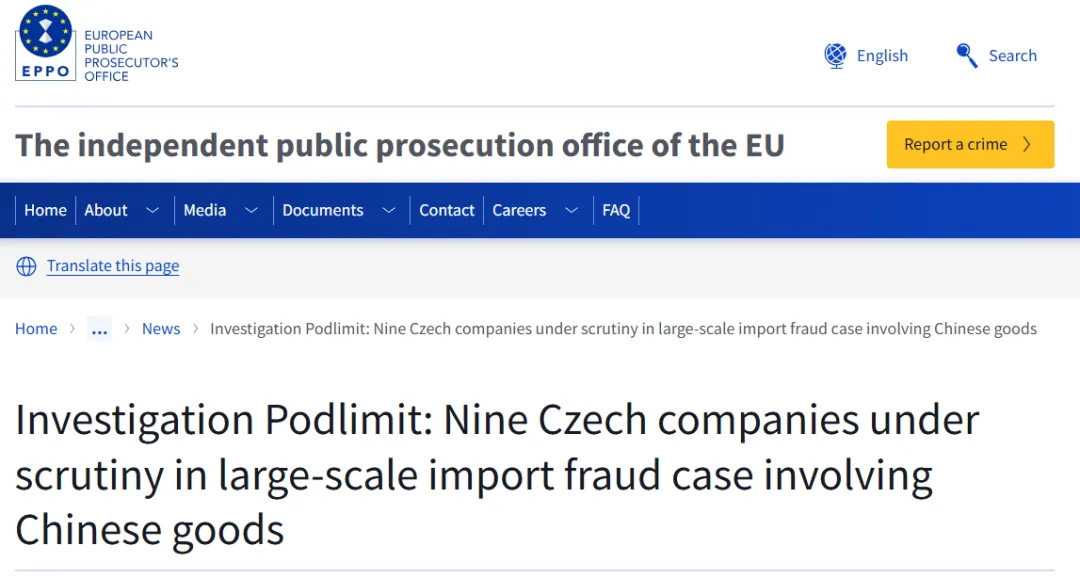
Task: Open the Contact menu item
Action: click(447, 211)
